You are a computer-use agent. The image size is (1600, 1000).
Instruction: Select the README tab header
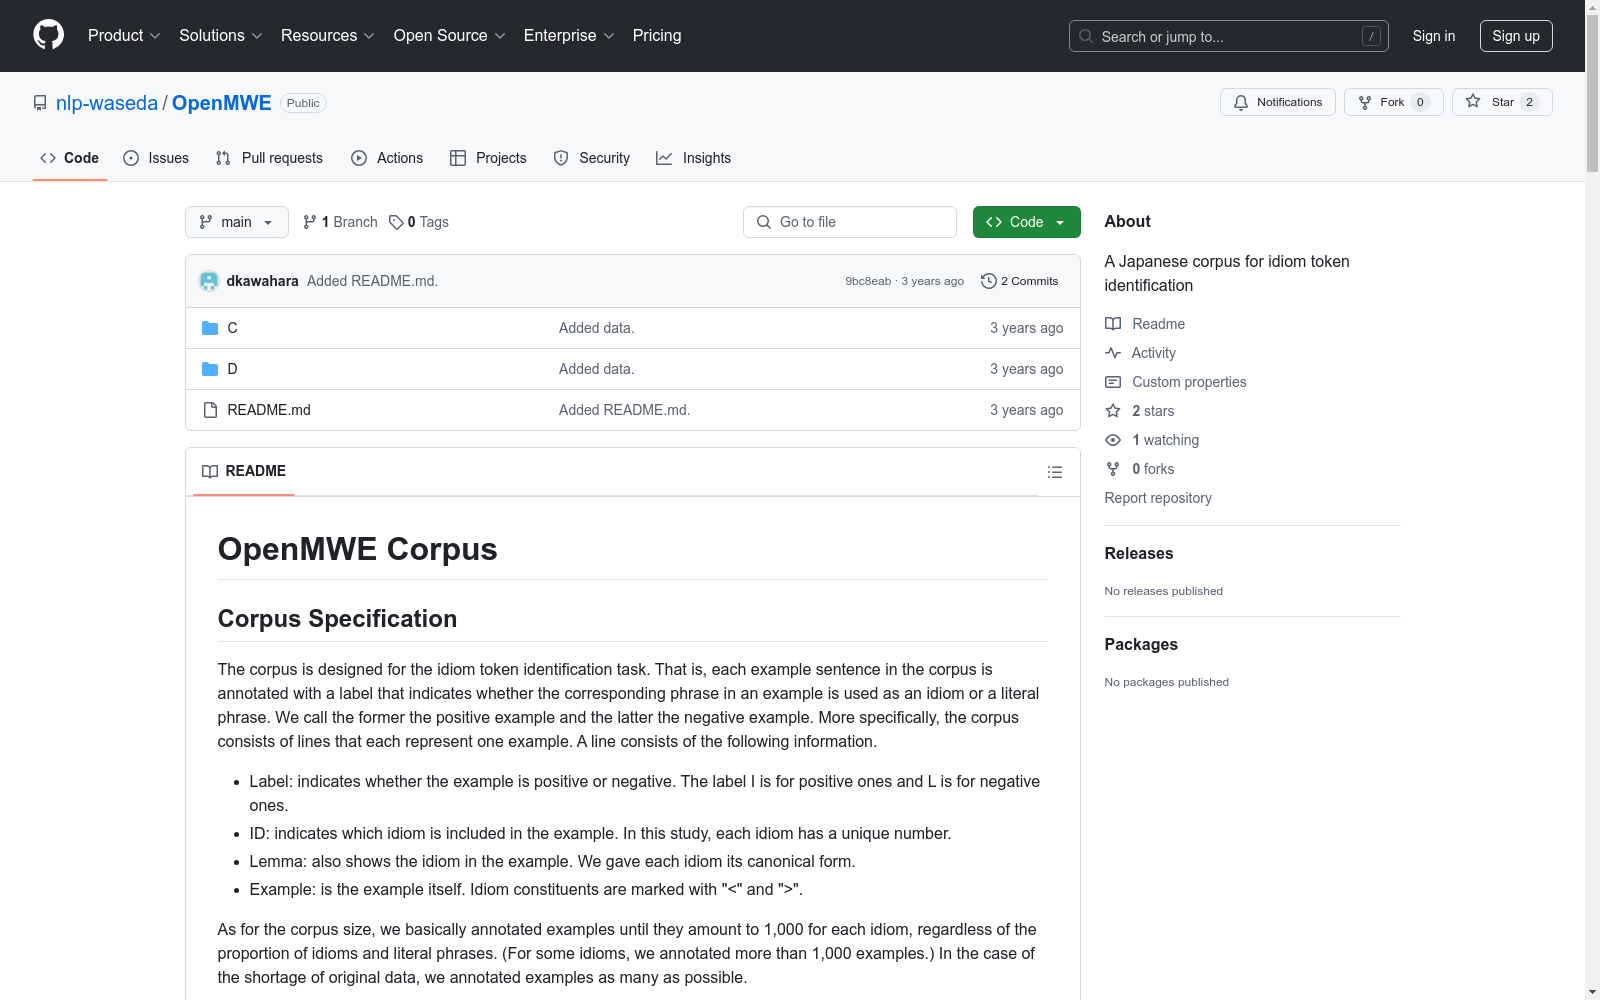(244, 471)
